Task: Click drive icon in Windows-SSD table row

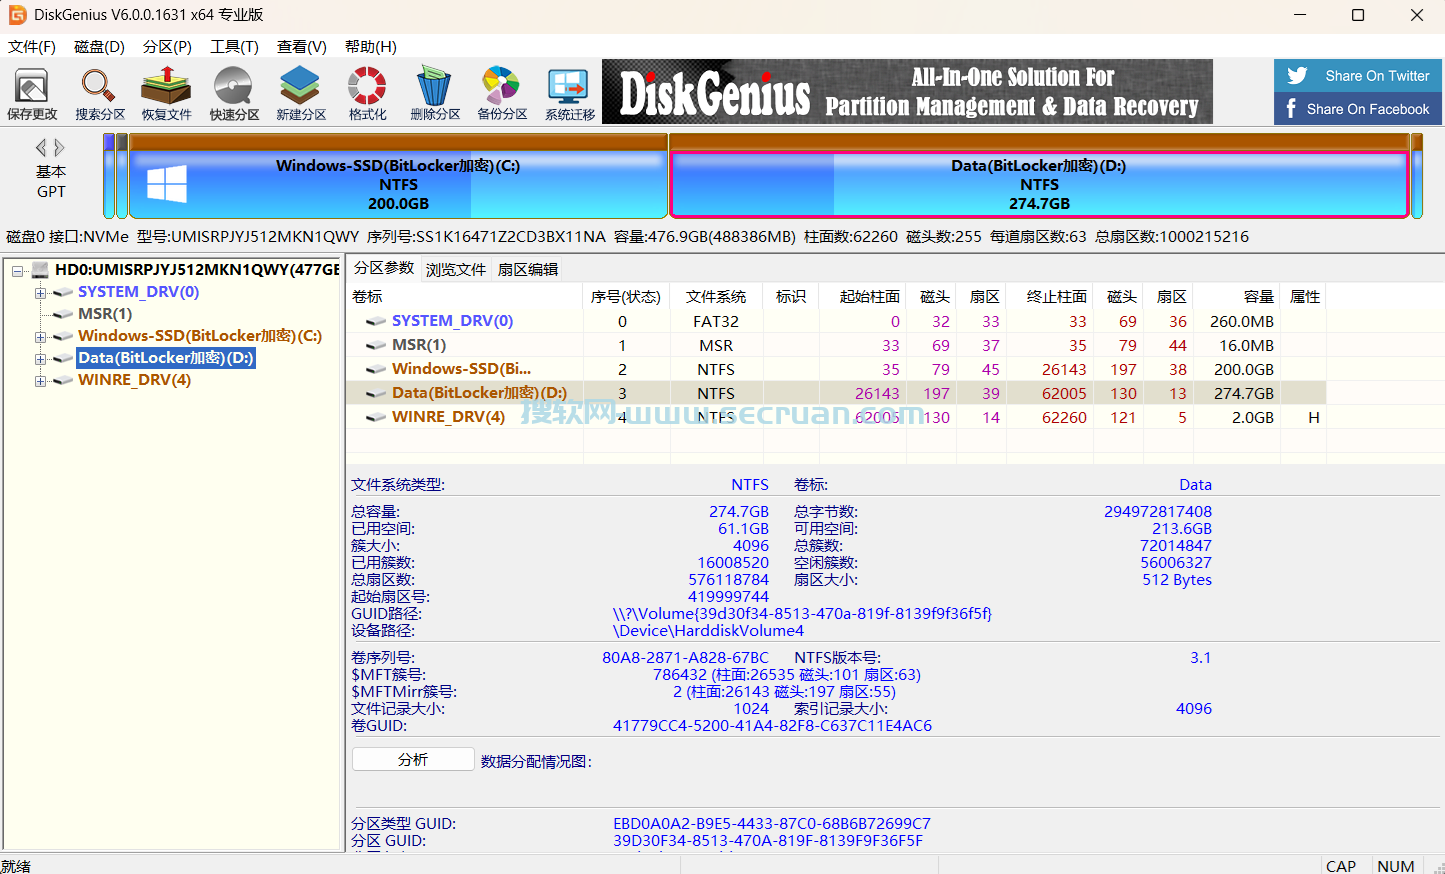Action: [x=376, y=369]
